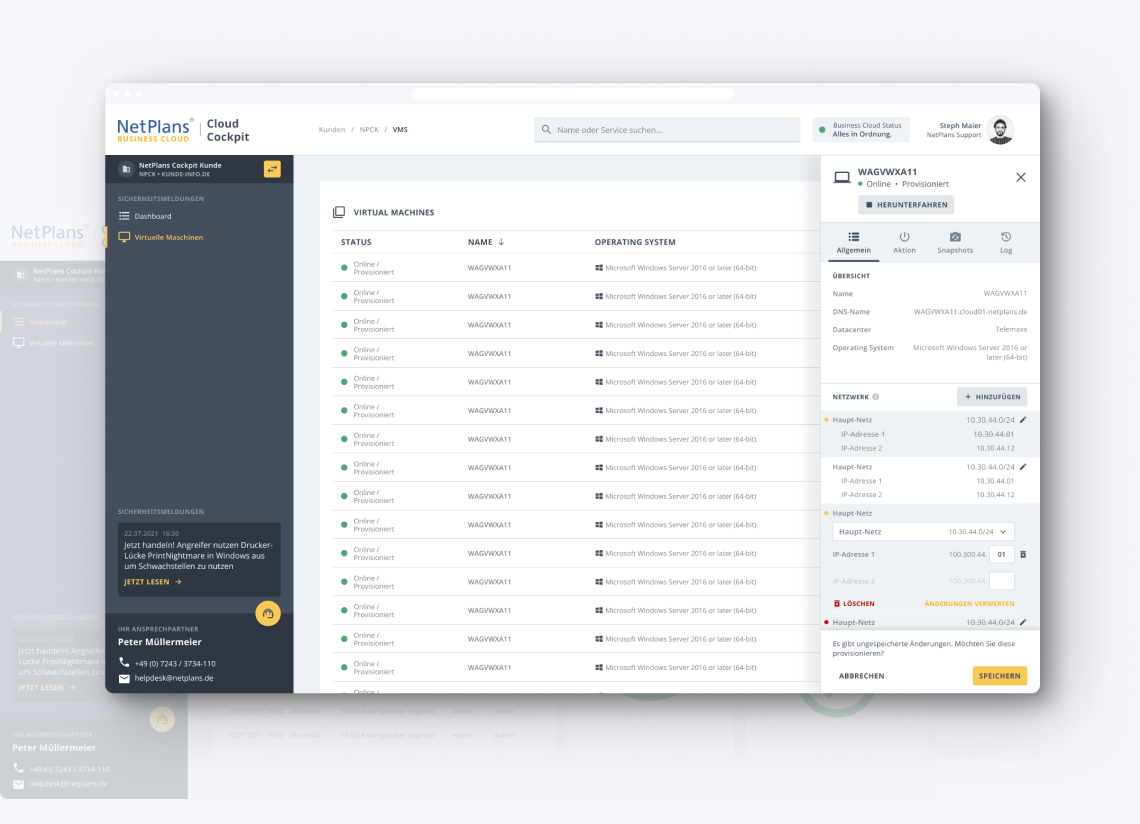Viewport: 1140px width, 824px height.
Task: Switch to the Aktion tab
Action: [904, 242]
